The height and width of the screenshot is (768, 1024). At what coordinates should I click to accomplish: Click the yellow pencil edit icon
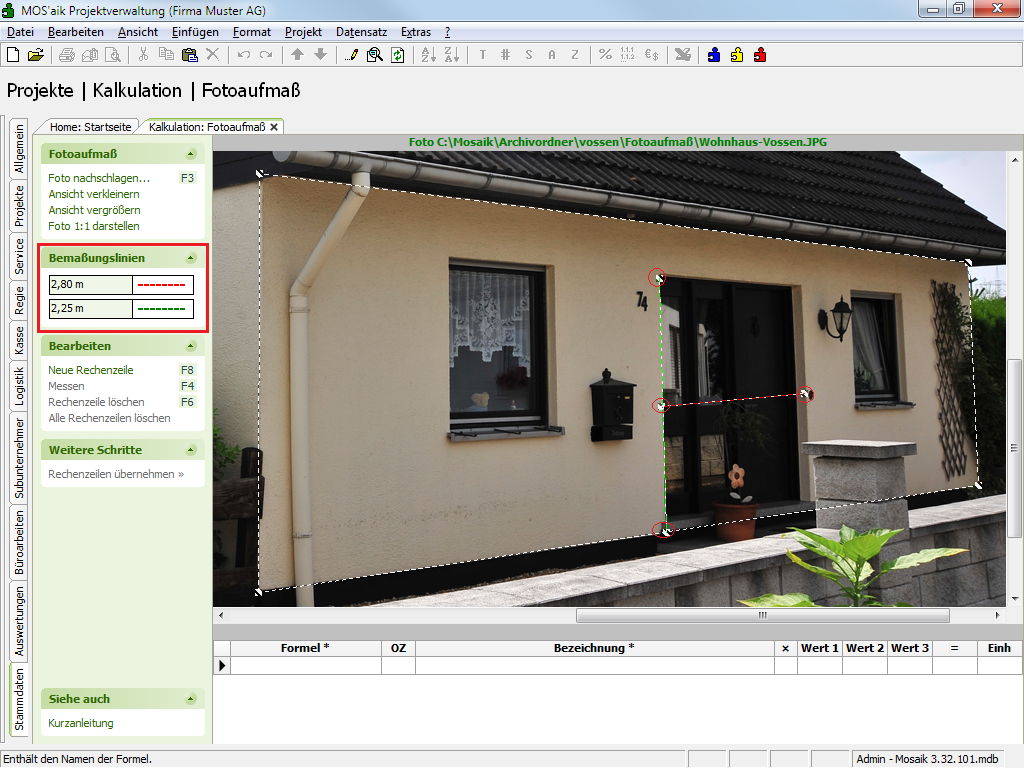(x=351, y=55)
